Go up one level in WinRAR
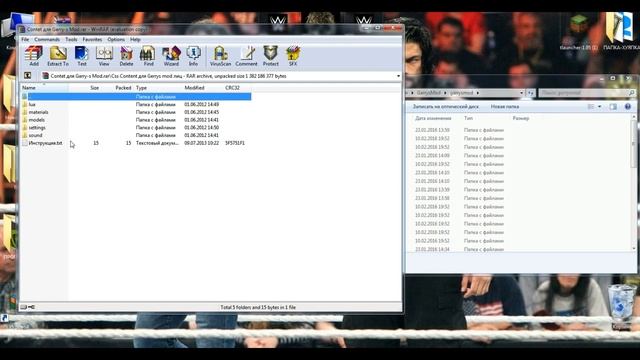This screenshot has height=360, width=640. click(27, 76)
